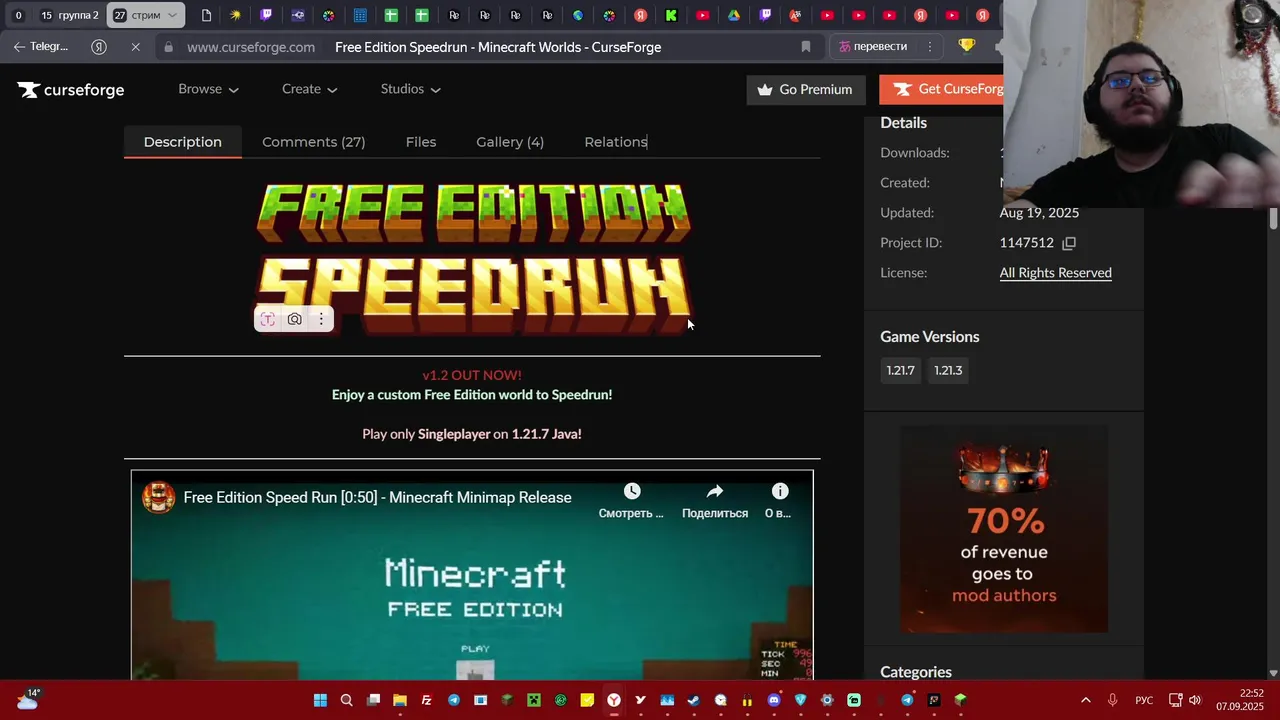Open the Files tab
The image size is (1280, 720).
pyautogui.click(x=421, y=142)
